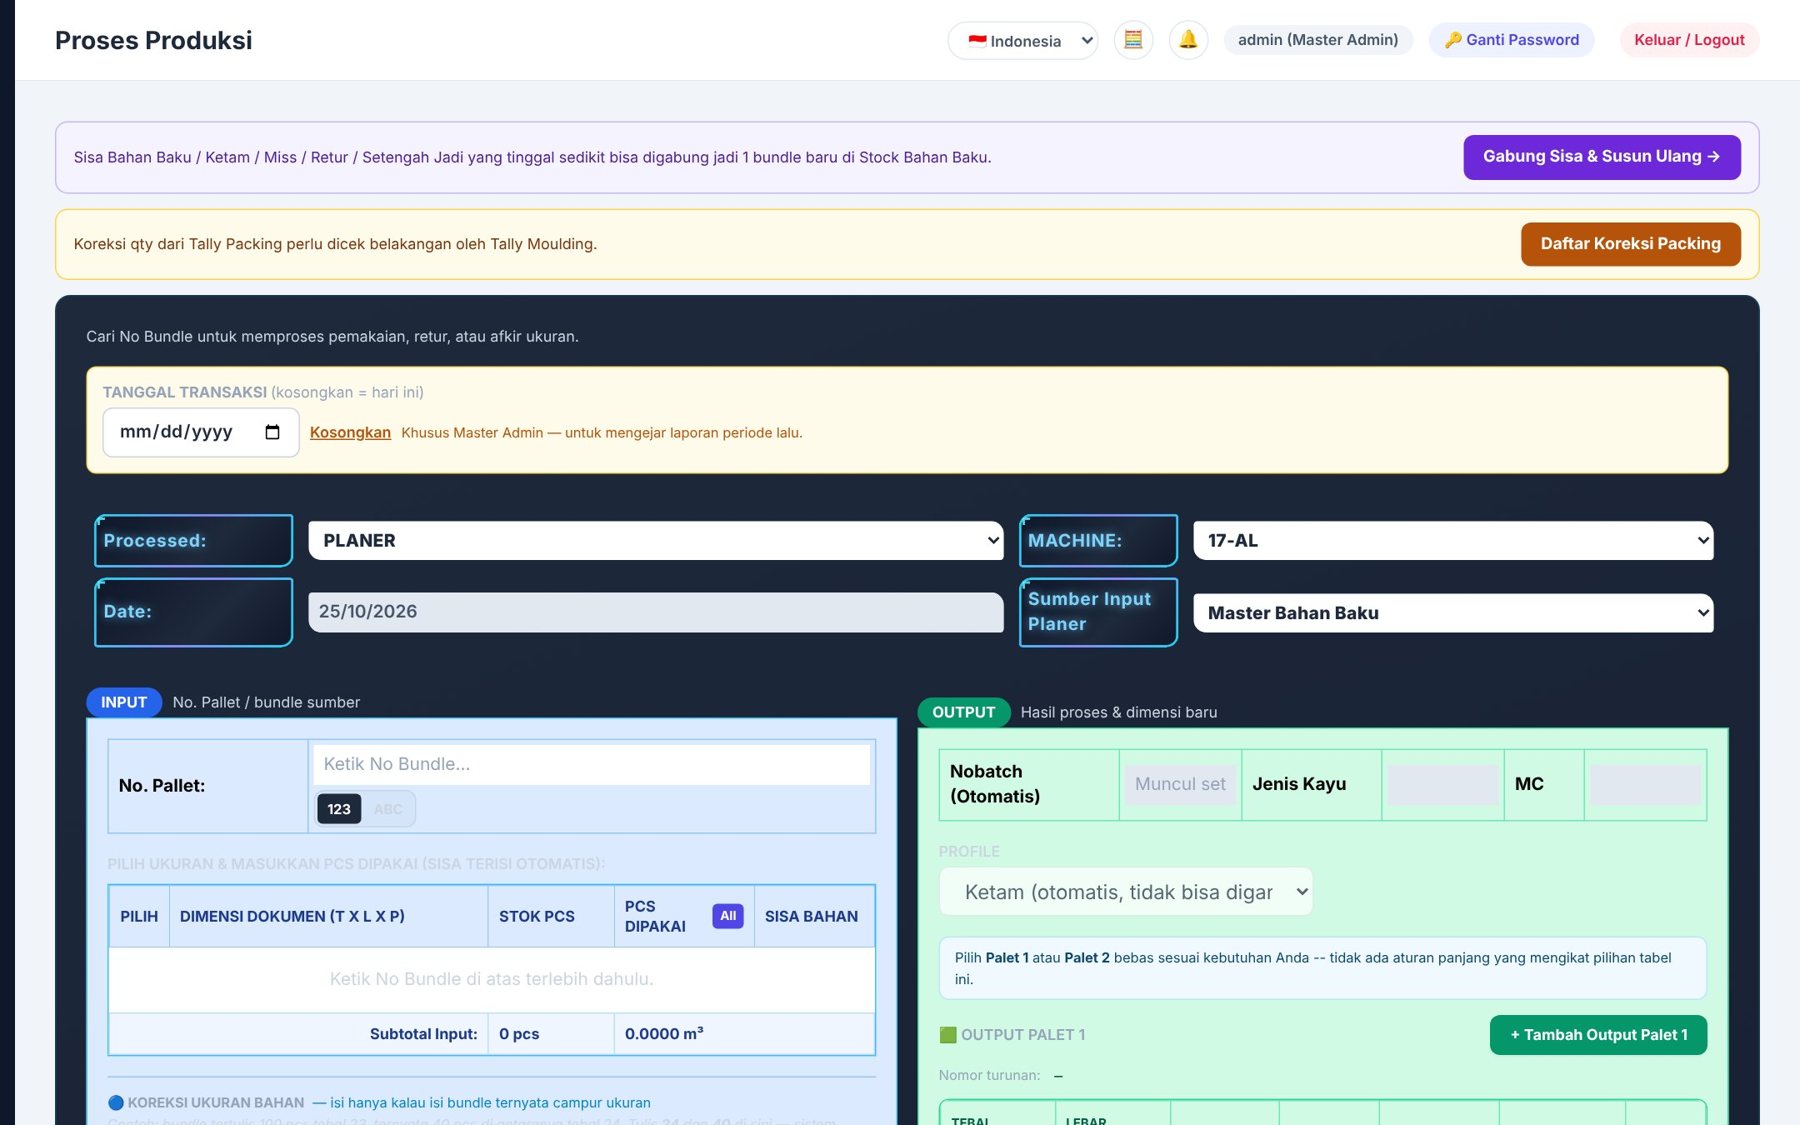Image resolution: width=1800 pixels, height=1125 pixels.
Task: Open the Profile Ketam dropdown
Action: point(1126,892)
